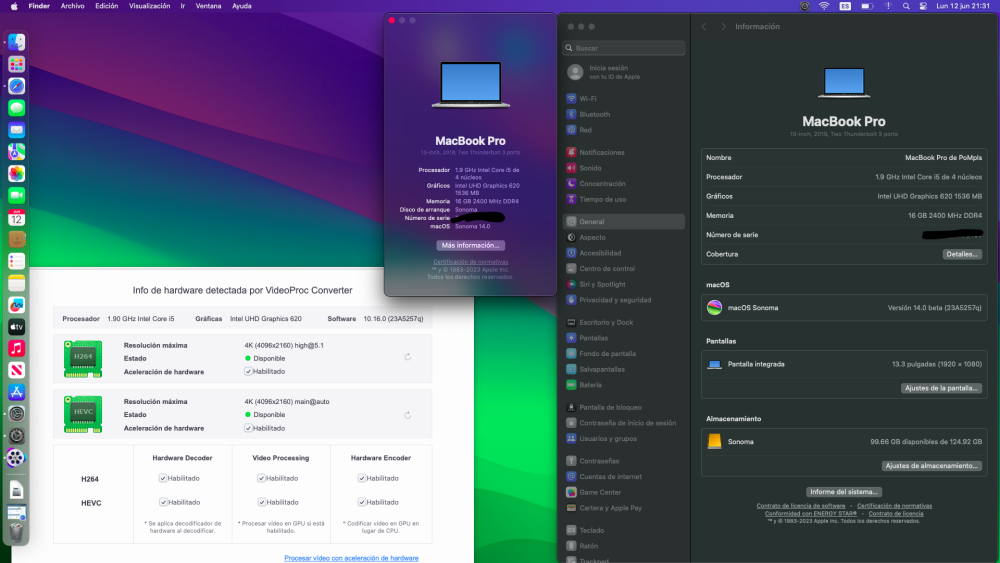1000x563 pixels.
Task: Click Informe del sistema button
Action: (844, 492)
